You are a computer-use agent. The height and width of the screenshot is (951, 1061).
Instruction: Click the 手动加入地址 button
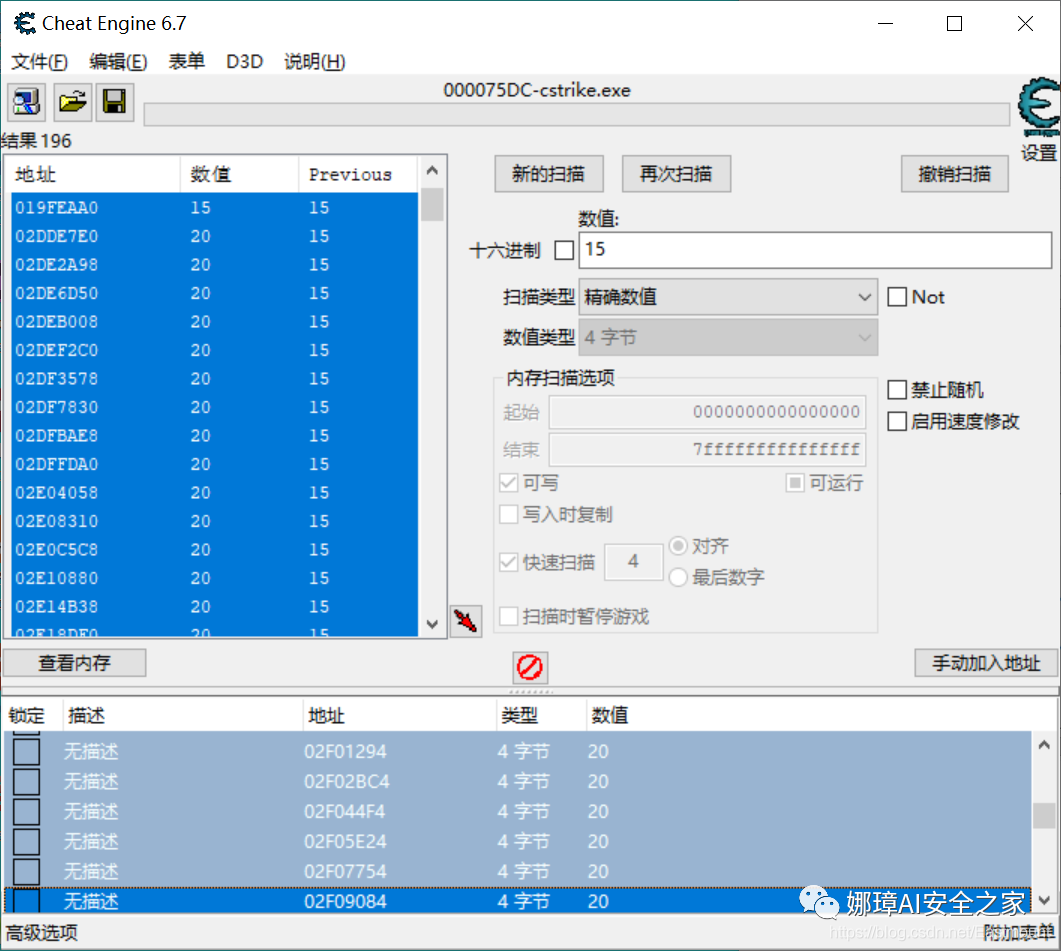click(x=986, y=663)
